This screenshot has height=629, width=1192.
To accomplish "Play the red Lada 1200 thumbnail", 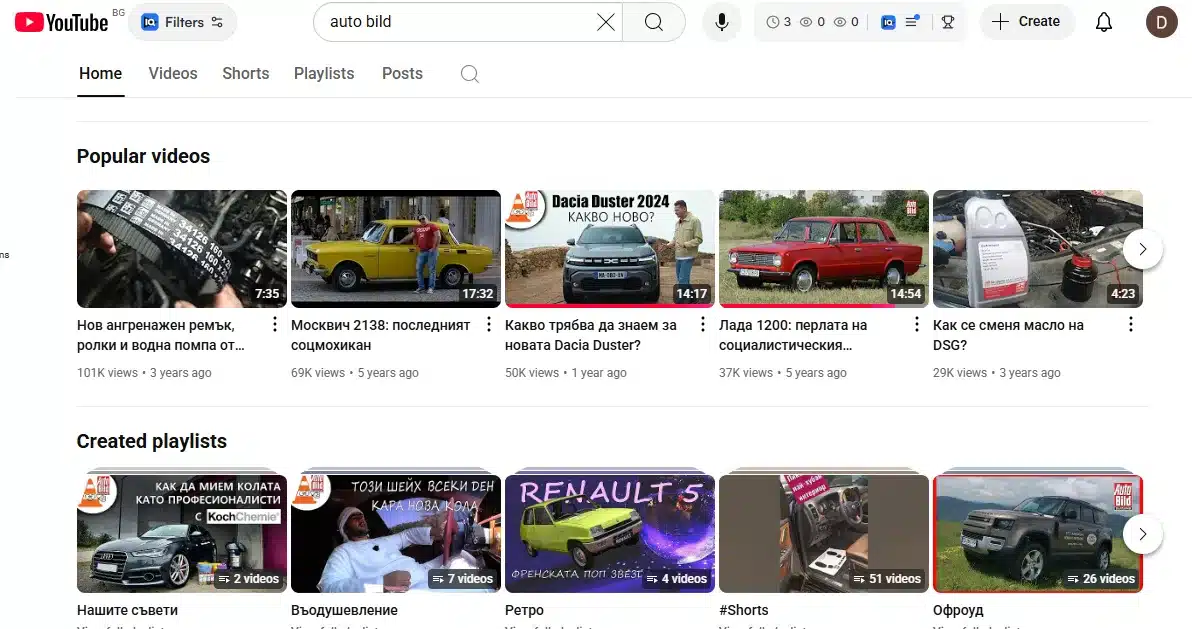I will click(x=824, y=249).
